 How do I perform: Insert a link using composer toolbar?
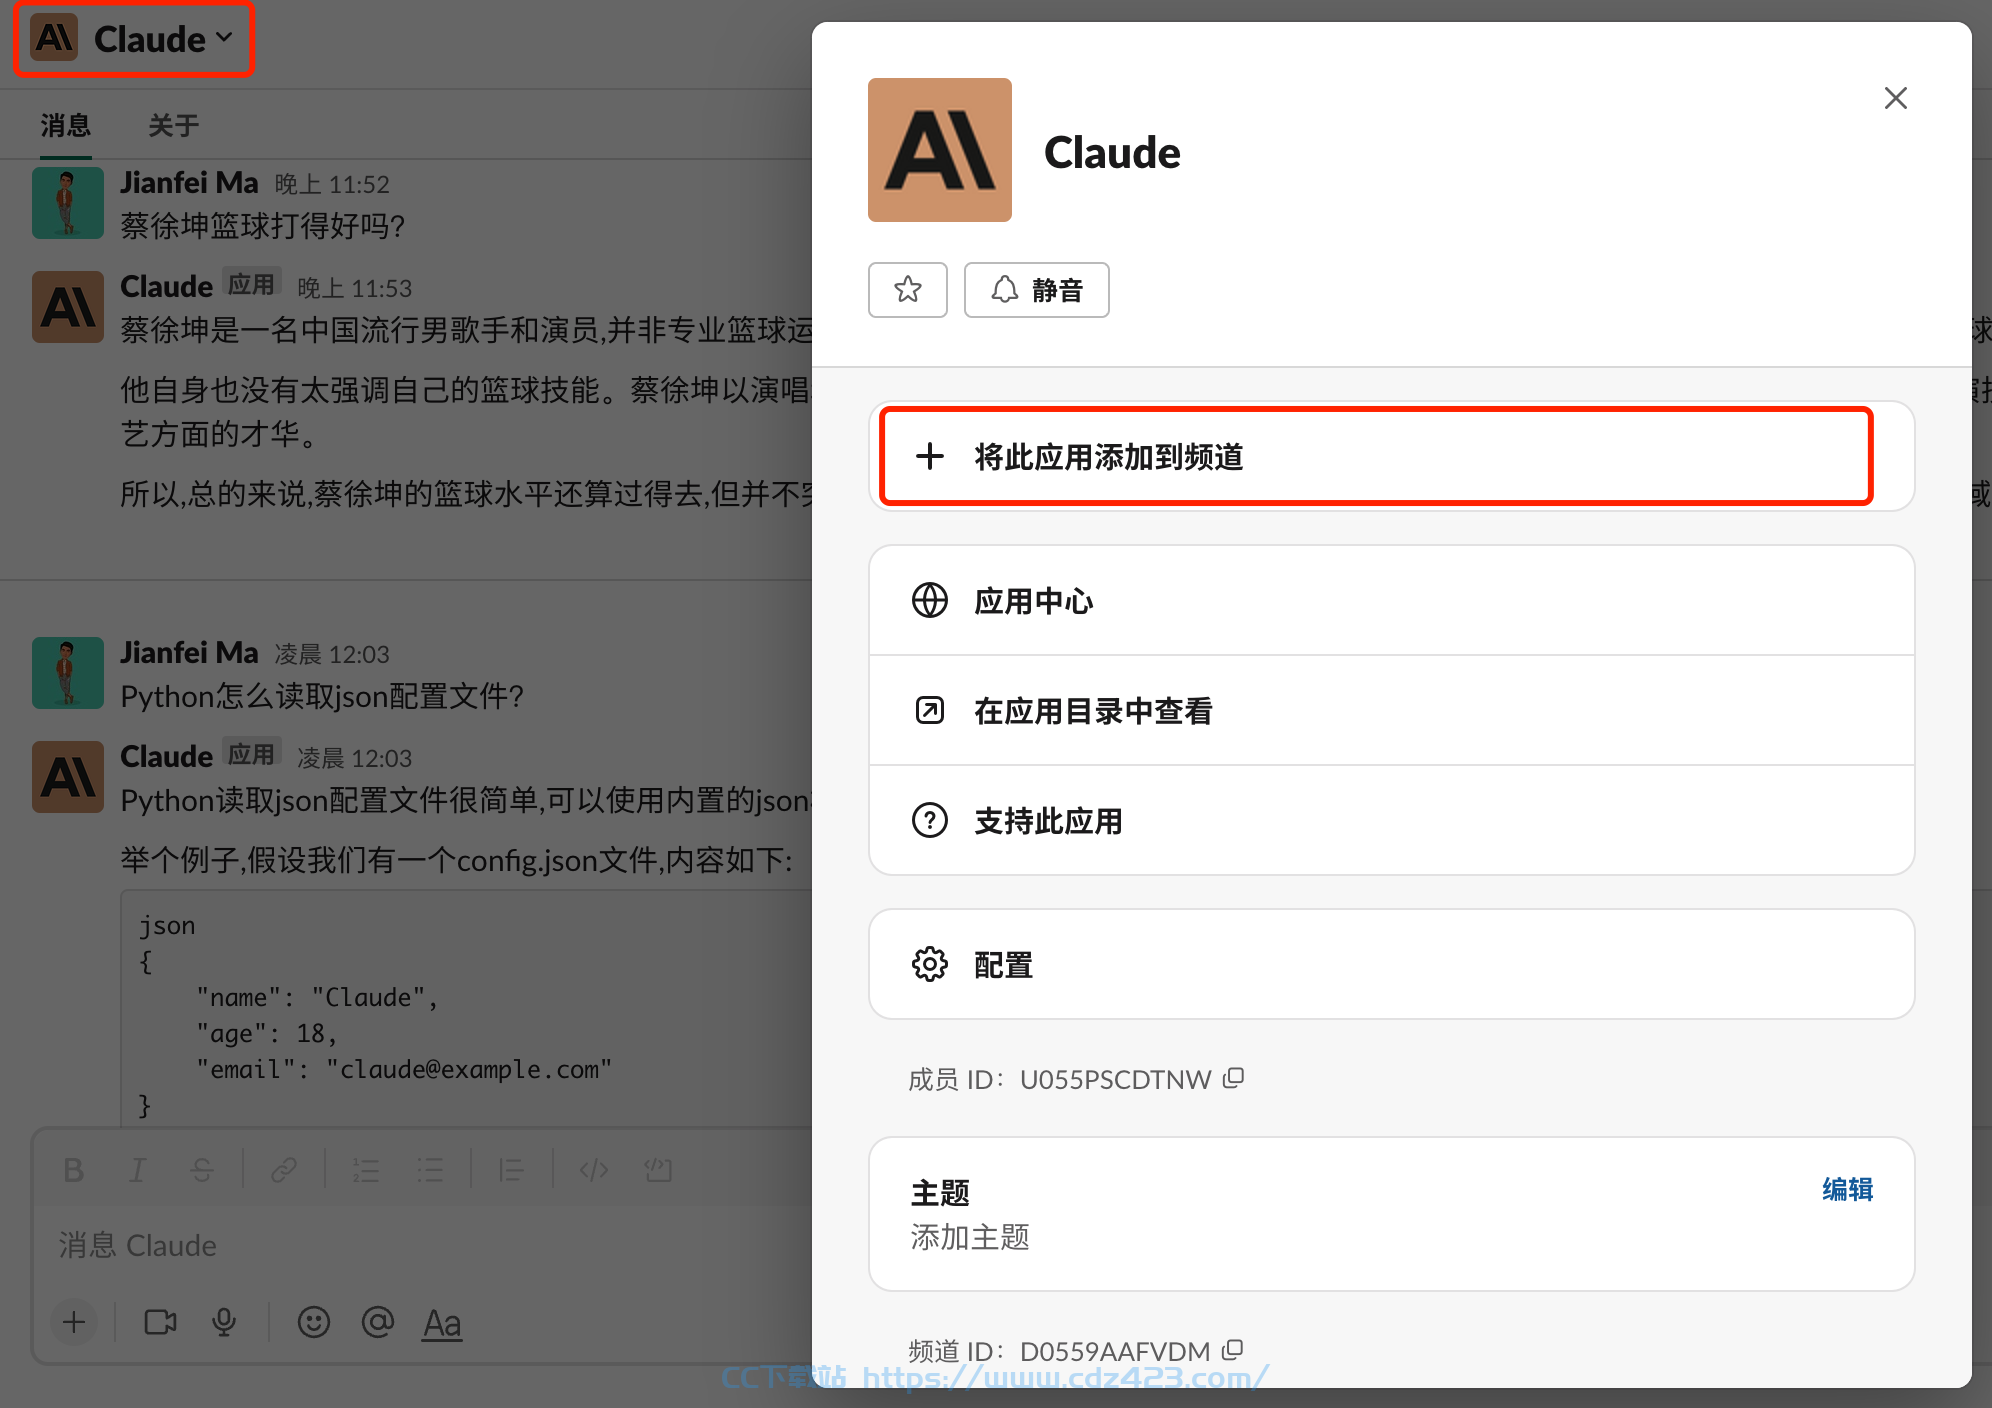coord(283,1170)
